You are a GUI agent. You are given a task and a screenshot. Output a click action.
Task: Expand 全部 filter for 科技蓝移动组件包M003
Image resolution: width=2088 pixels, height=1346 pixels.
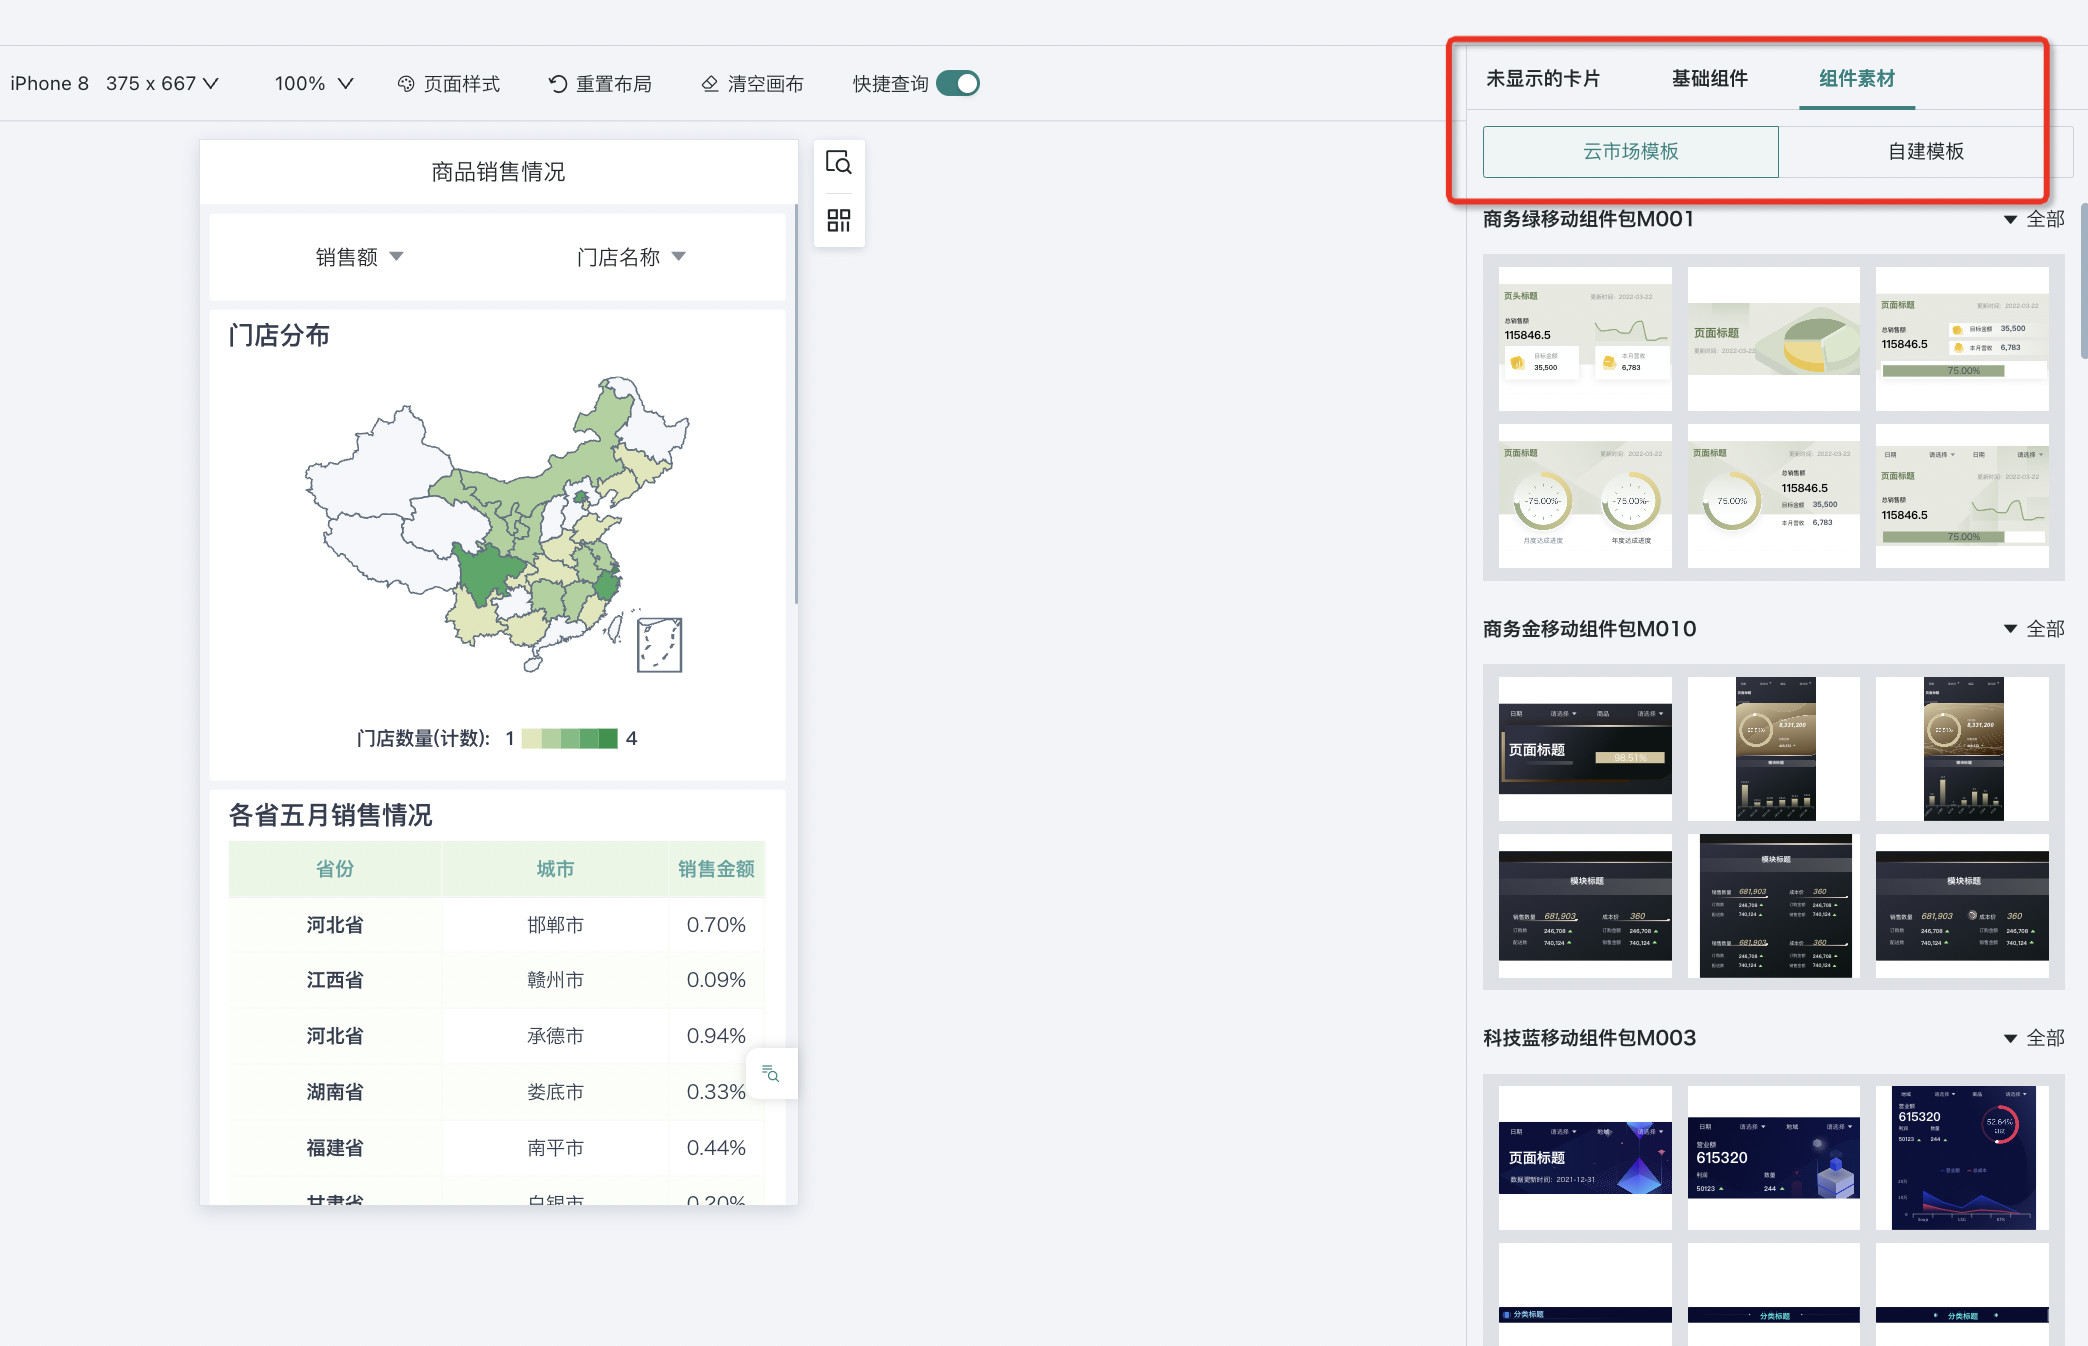(x=2034, y=1038)
